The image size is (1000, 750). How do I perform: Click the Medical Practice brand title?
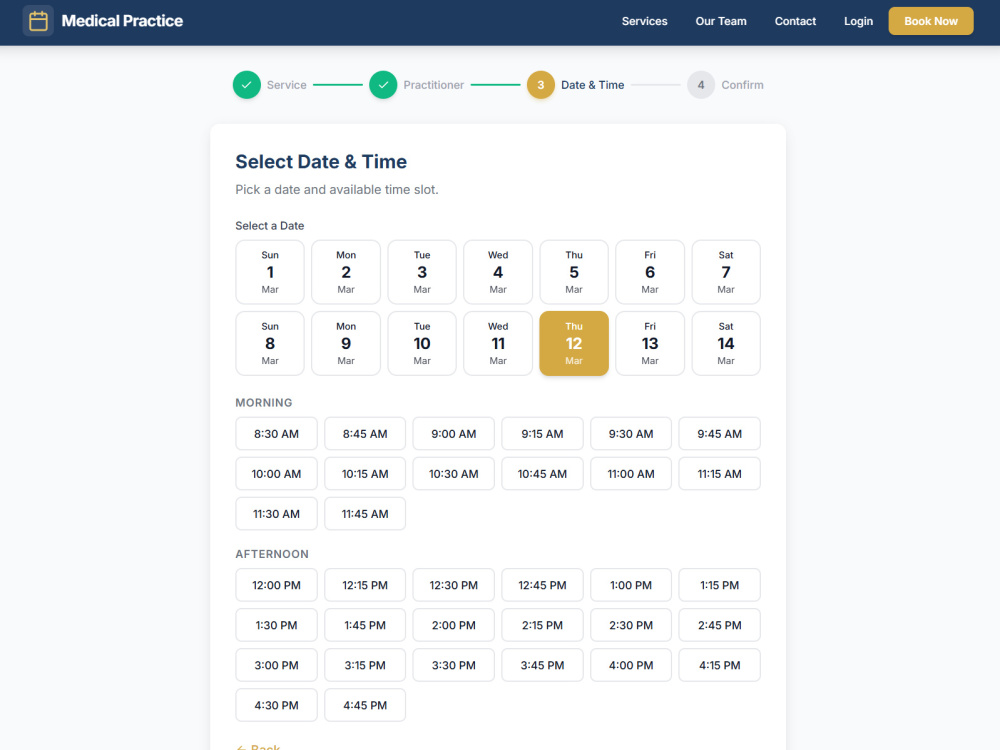[x=122, y=21]
